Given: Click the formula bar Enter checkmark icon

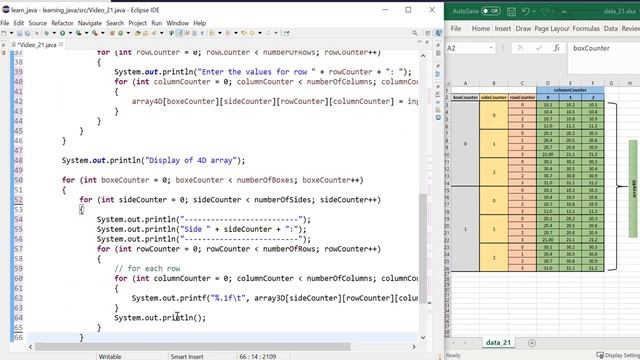Looking at the screenshot, I should [538, 48].
